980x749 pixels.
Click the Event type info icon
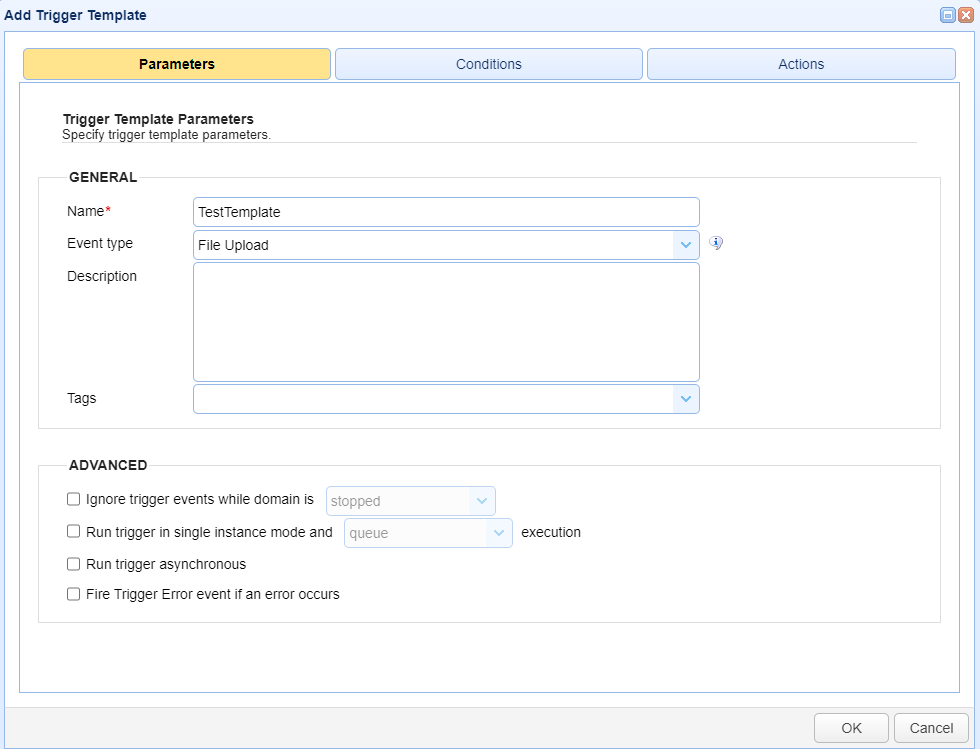[716, 243]
